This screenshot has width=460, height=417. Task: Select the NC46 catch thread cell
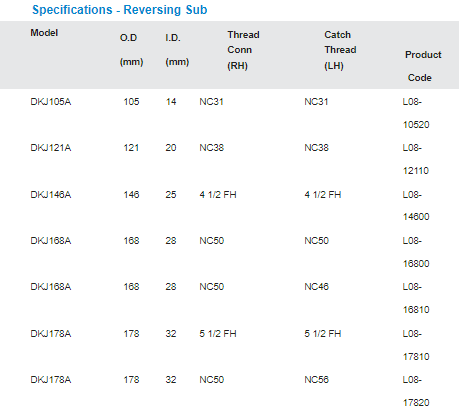pos(316,287)
